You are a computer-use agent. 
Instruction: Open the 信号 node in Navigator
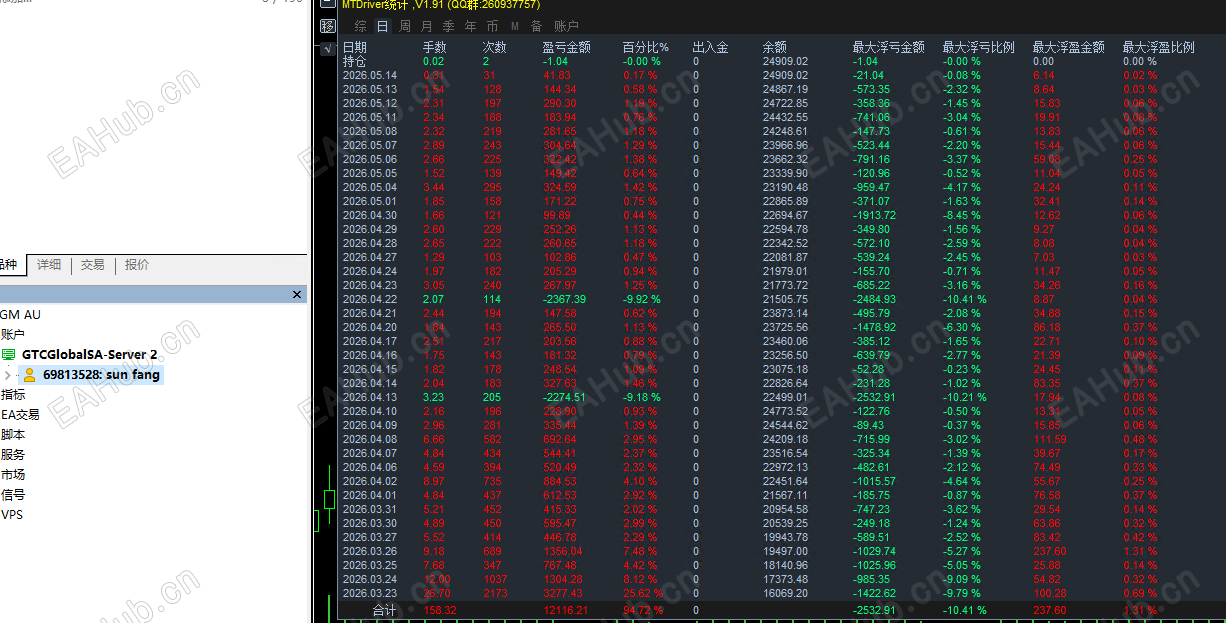13,495
